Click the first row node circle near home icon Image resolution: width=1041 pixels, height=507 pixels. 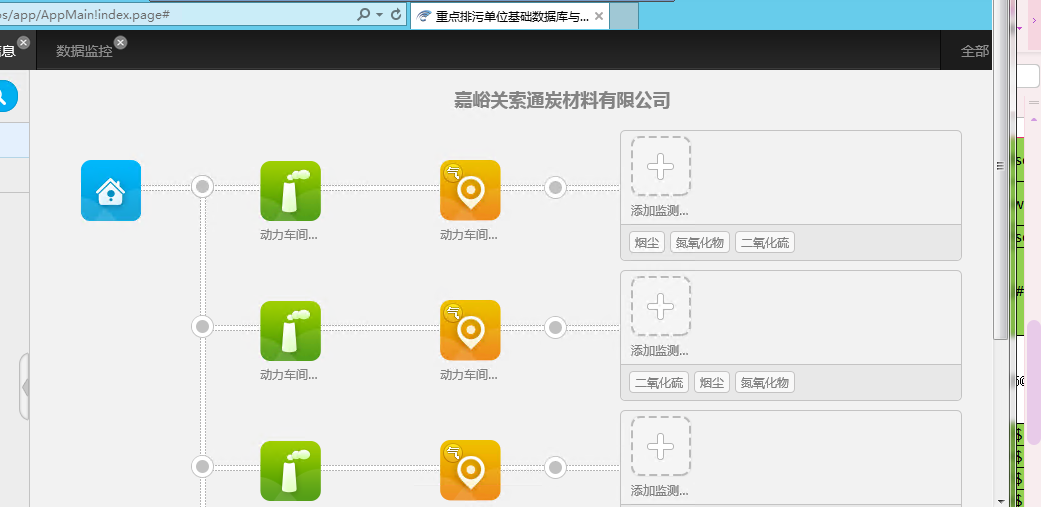click(202, 186)
